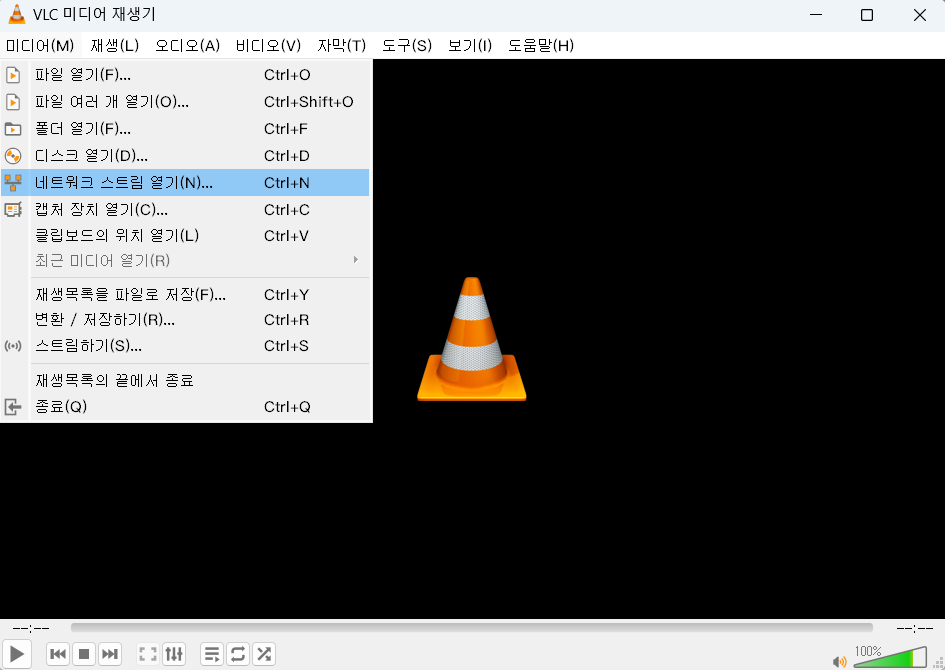
Task: Open the 도구 menu
Action: point(405,45)
